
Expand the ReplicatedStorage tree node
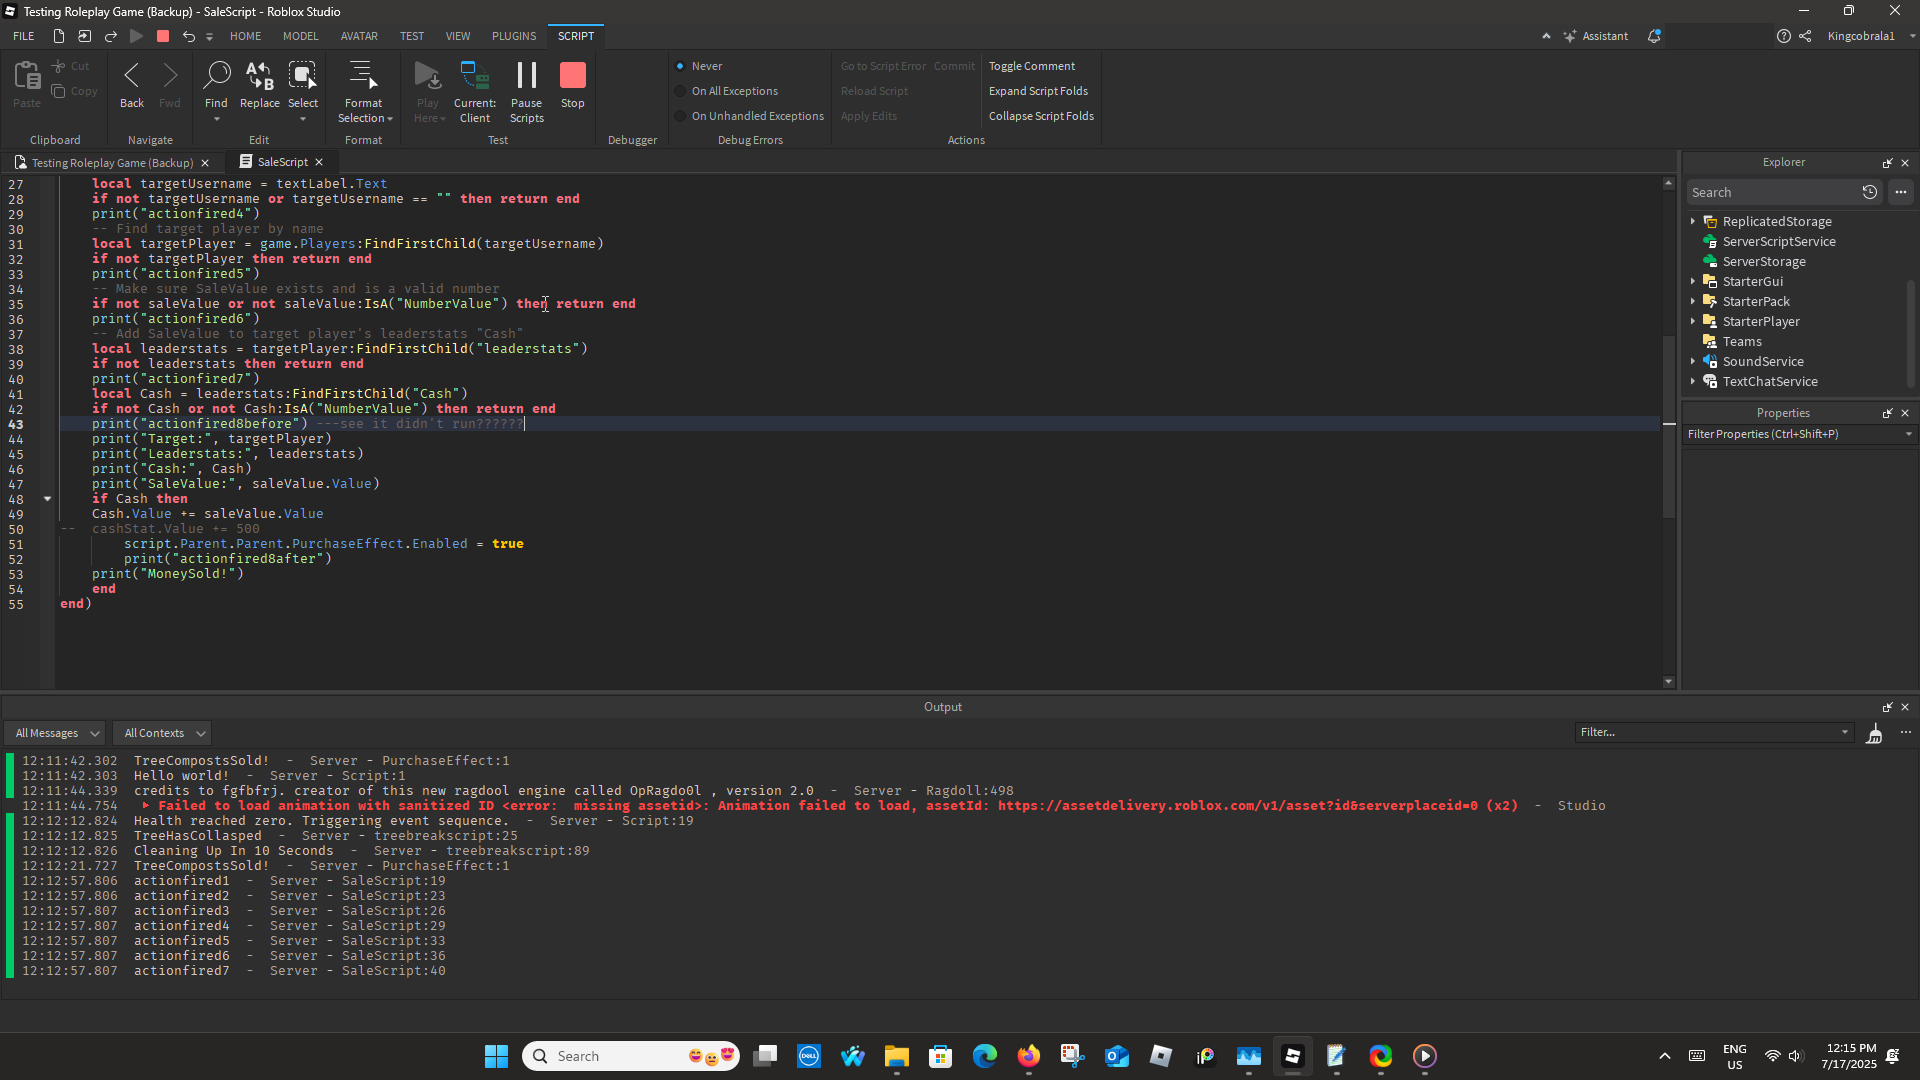[1693, 222]
